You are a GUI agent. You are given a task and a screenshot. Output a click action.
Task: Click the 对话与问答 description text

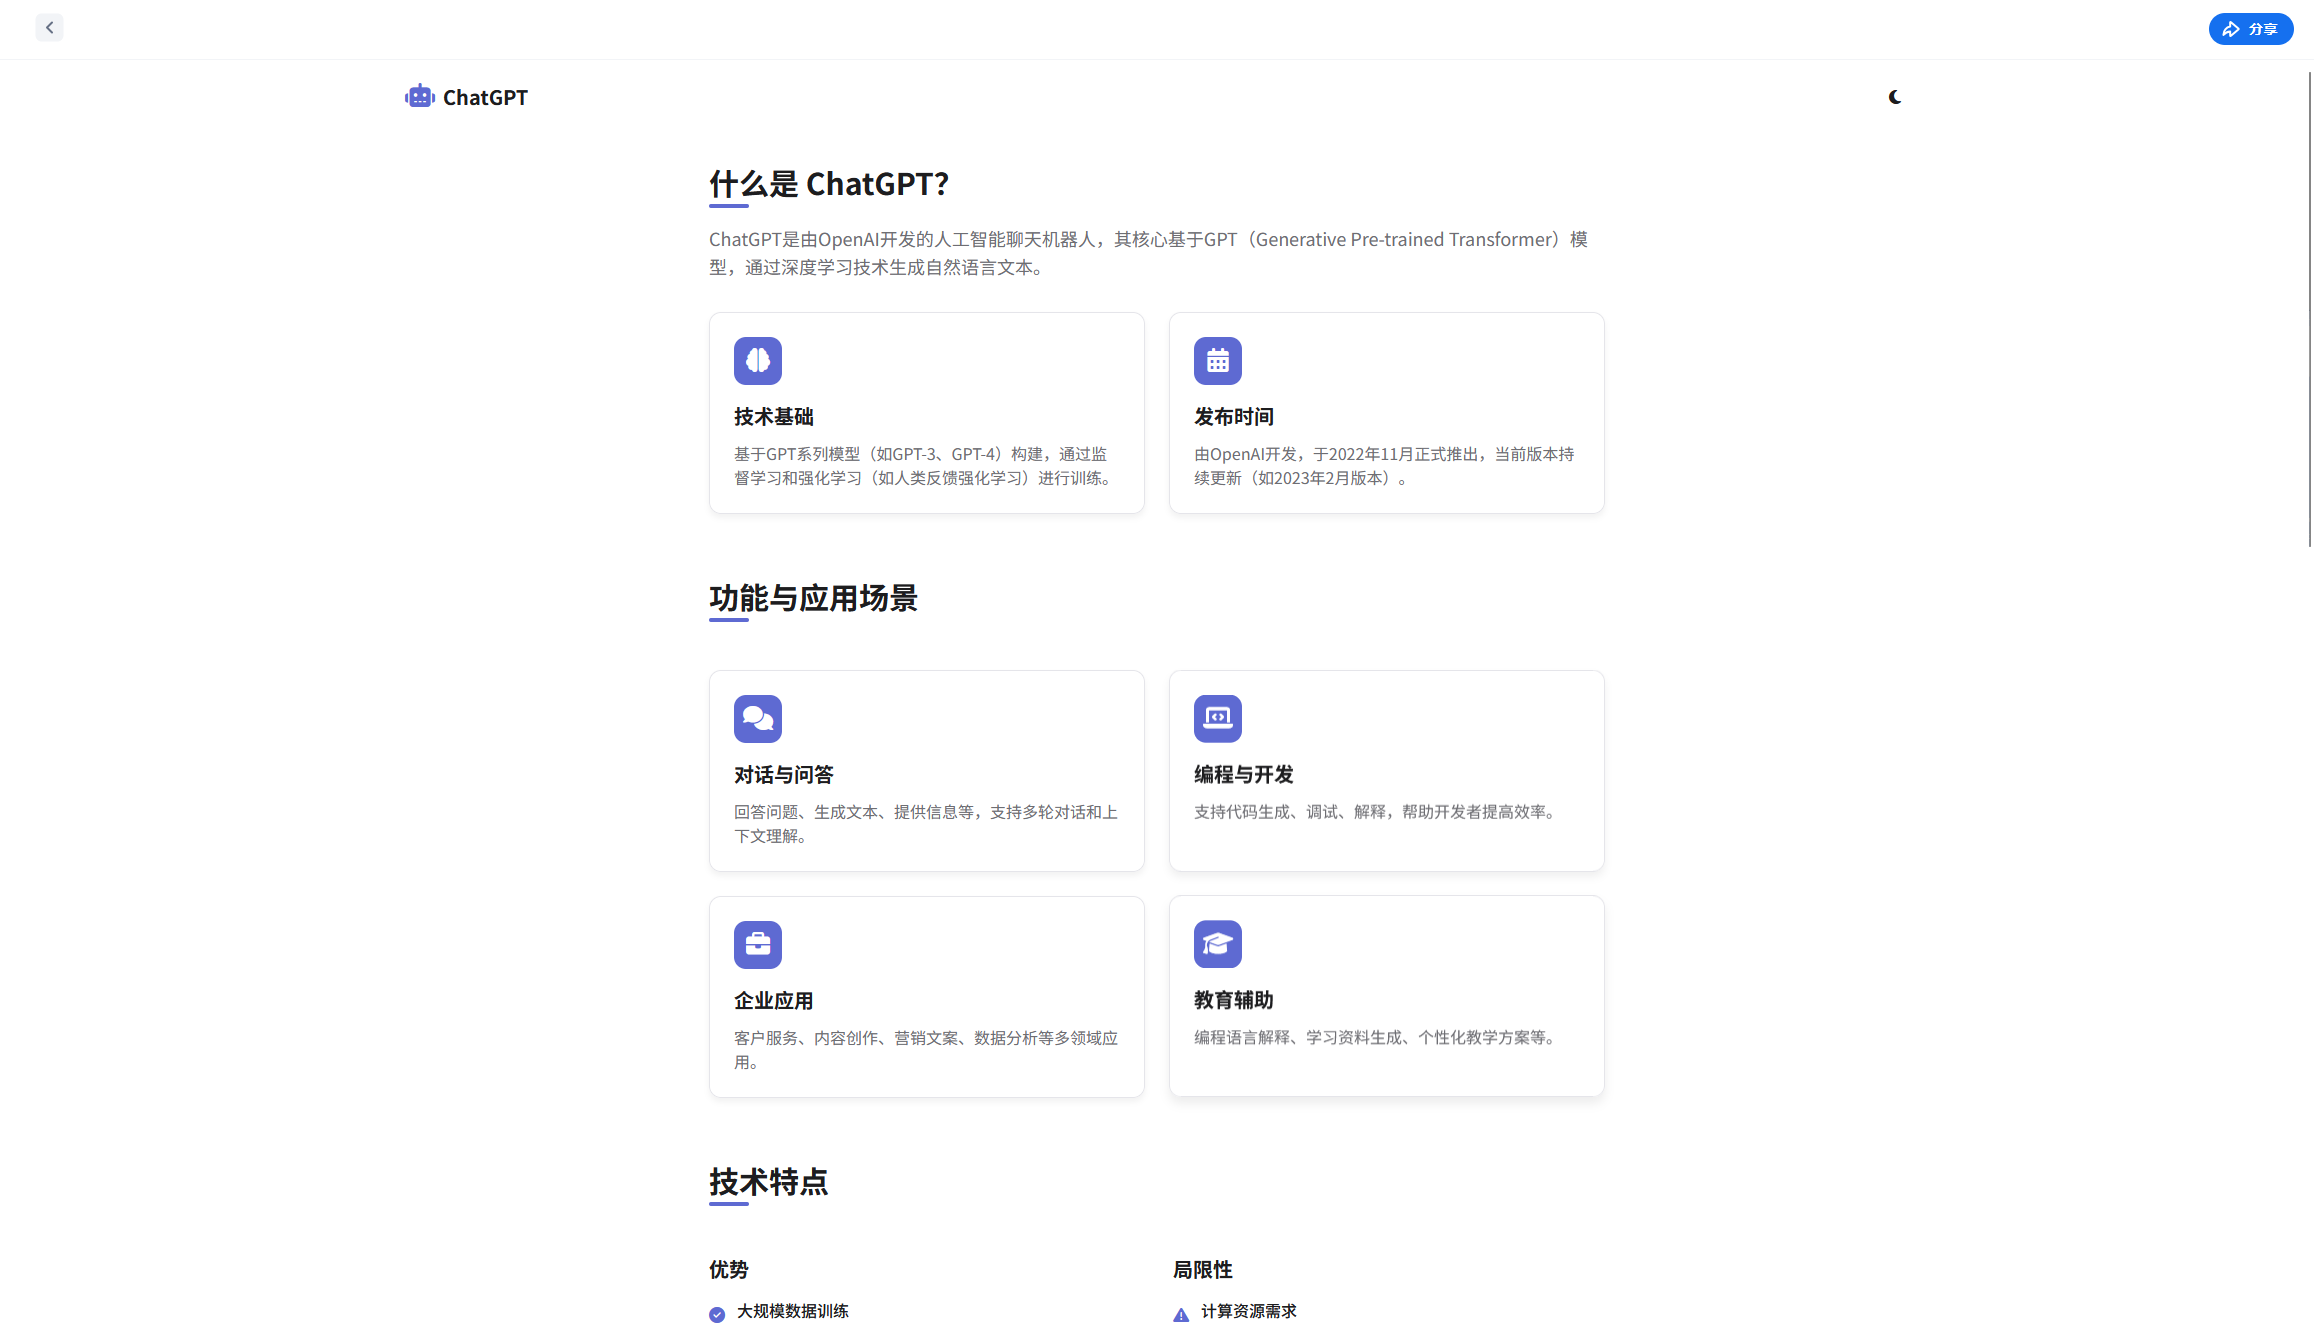[926, 824]
